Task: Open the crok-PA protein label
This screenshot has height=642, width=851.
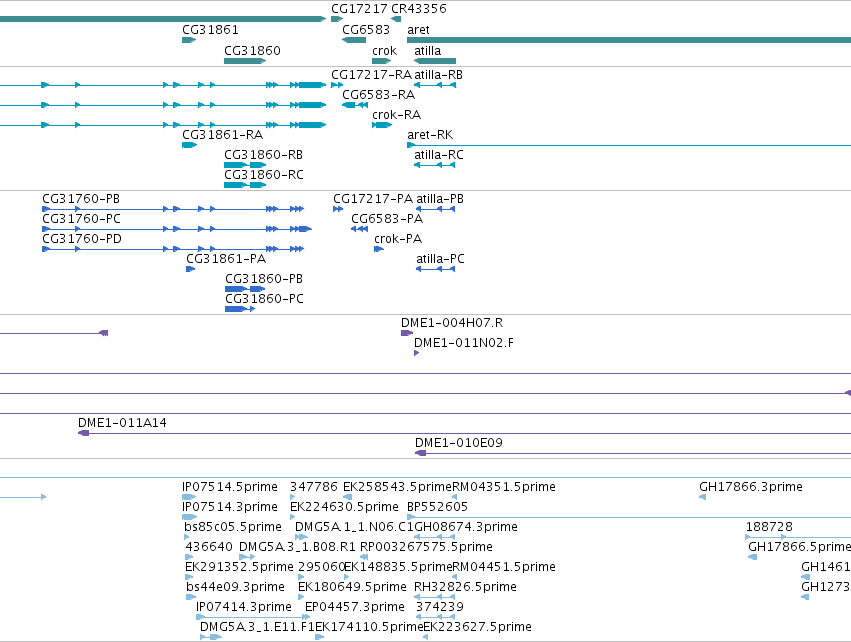Action: (x=398, y=239)
